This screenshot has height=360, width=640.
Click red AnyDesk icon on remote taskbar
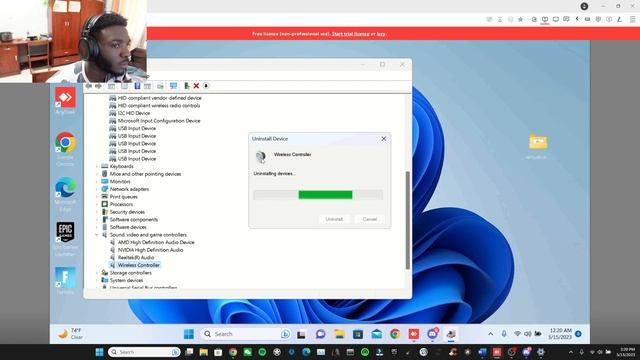(x=414, y=334)
